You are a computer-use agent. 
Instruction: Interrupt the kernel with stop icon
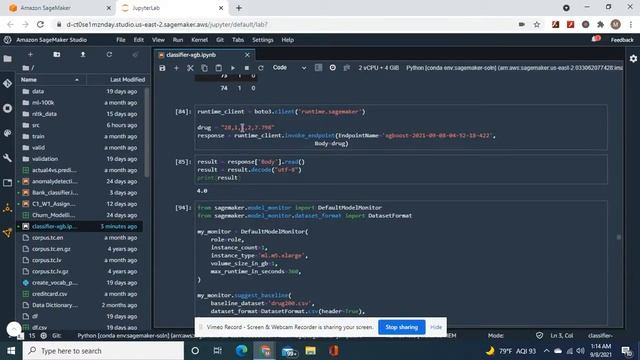point(247,68)
